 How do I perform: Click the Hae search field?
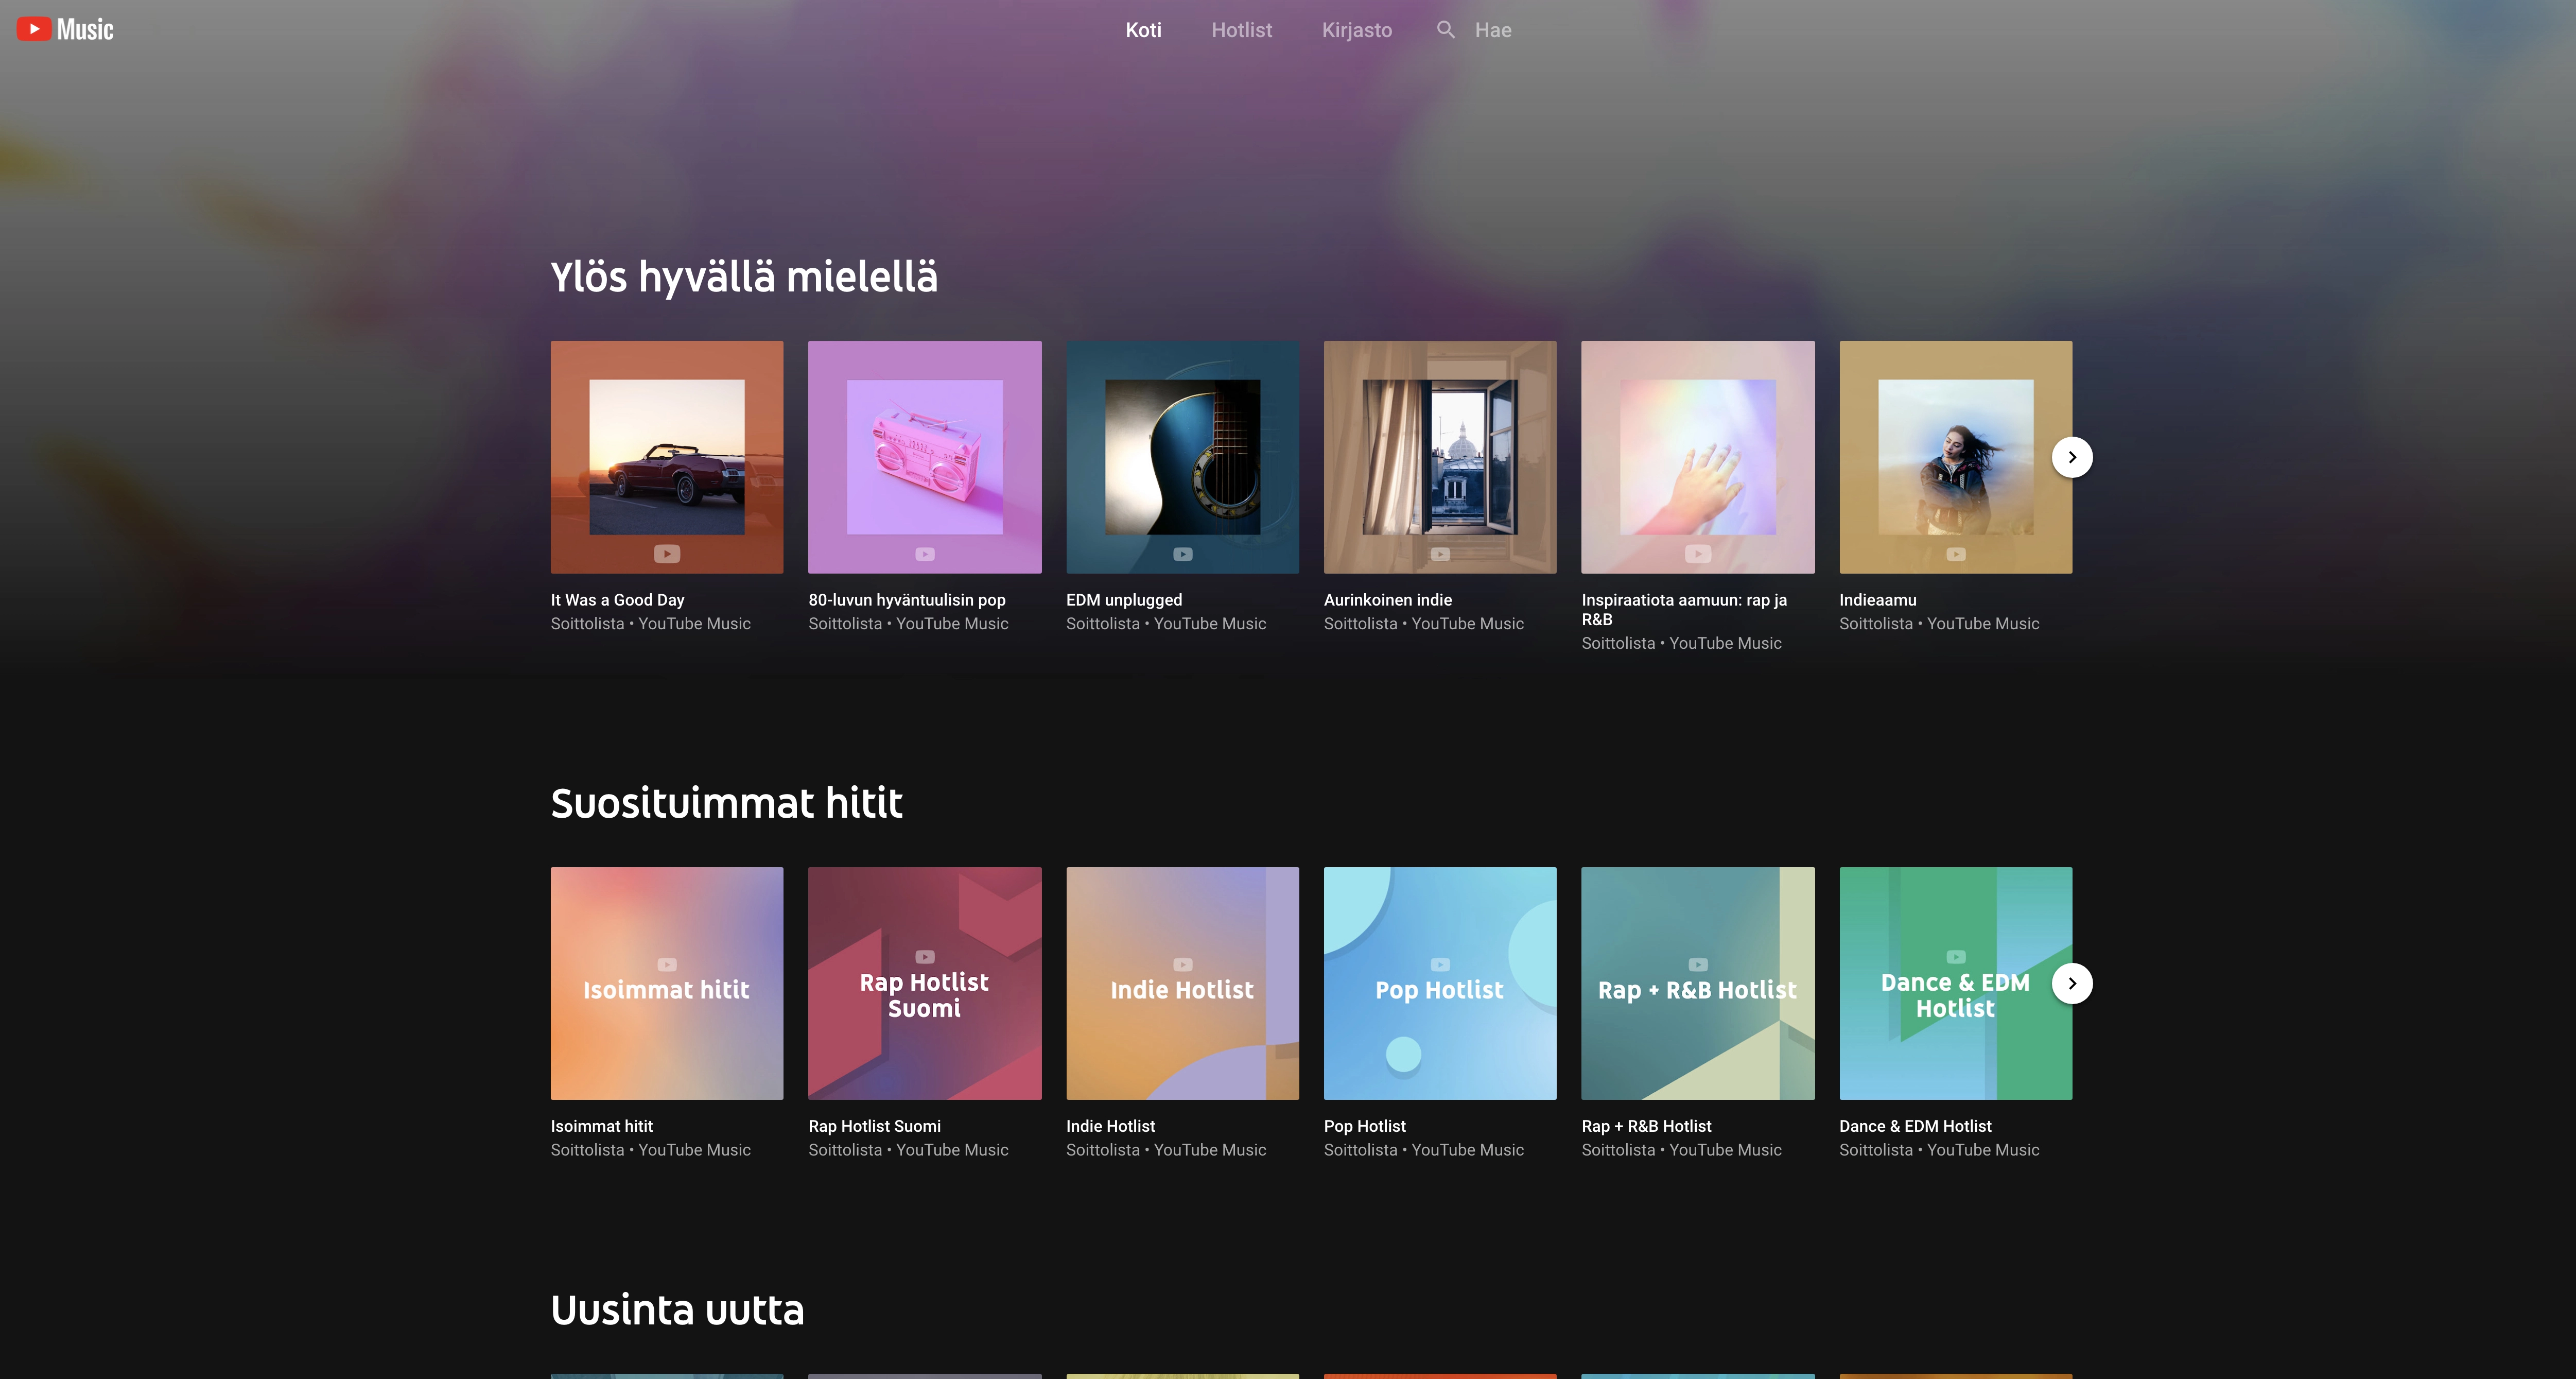point(1493,30)
